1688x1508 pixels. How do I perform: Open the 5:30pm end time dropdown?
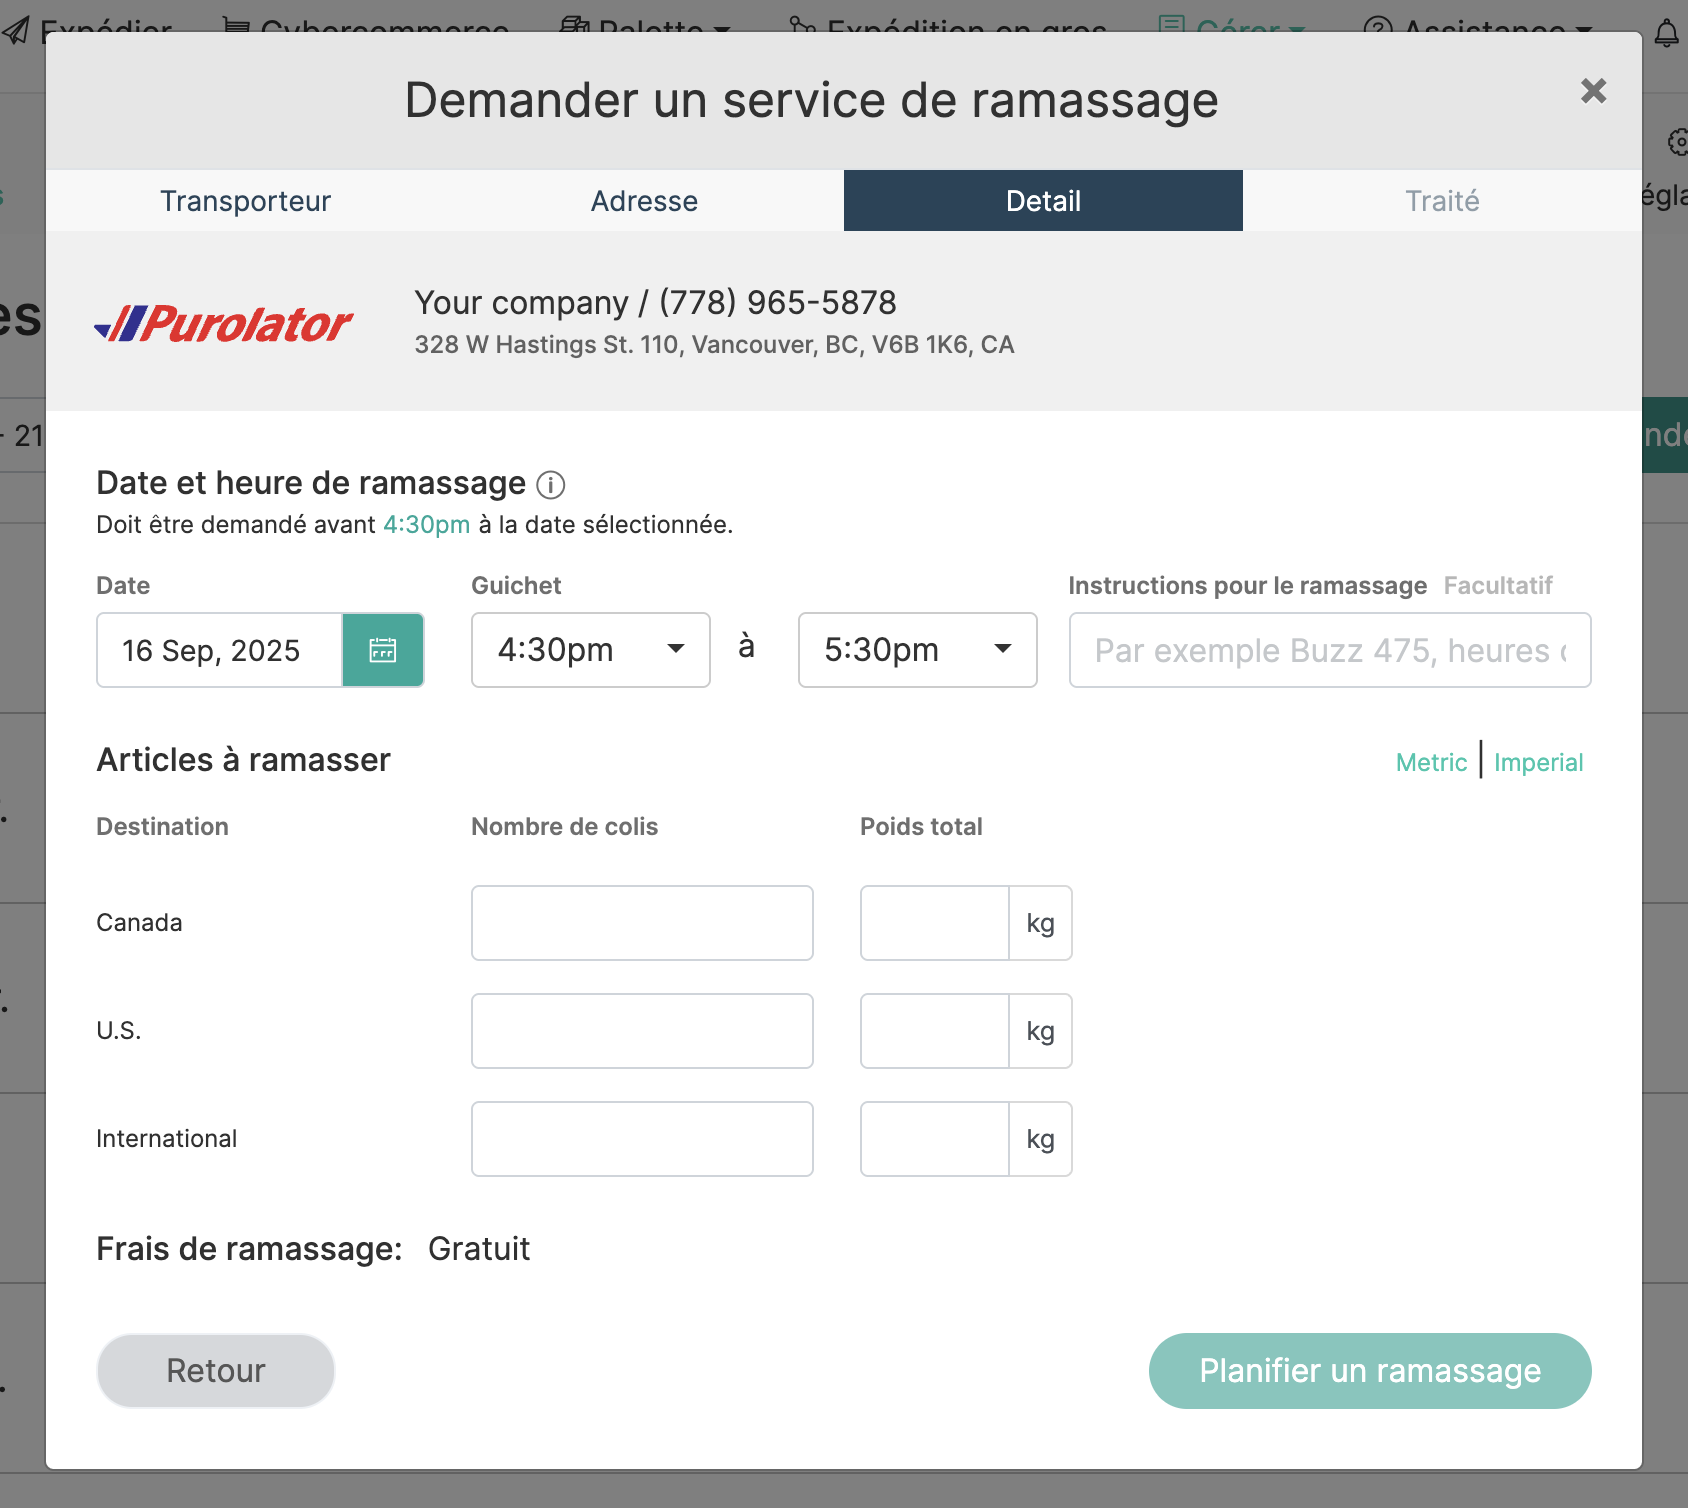click(x=917, y=650)
